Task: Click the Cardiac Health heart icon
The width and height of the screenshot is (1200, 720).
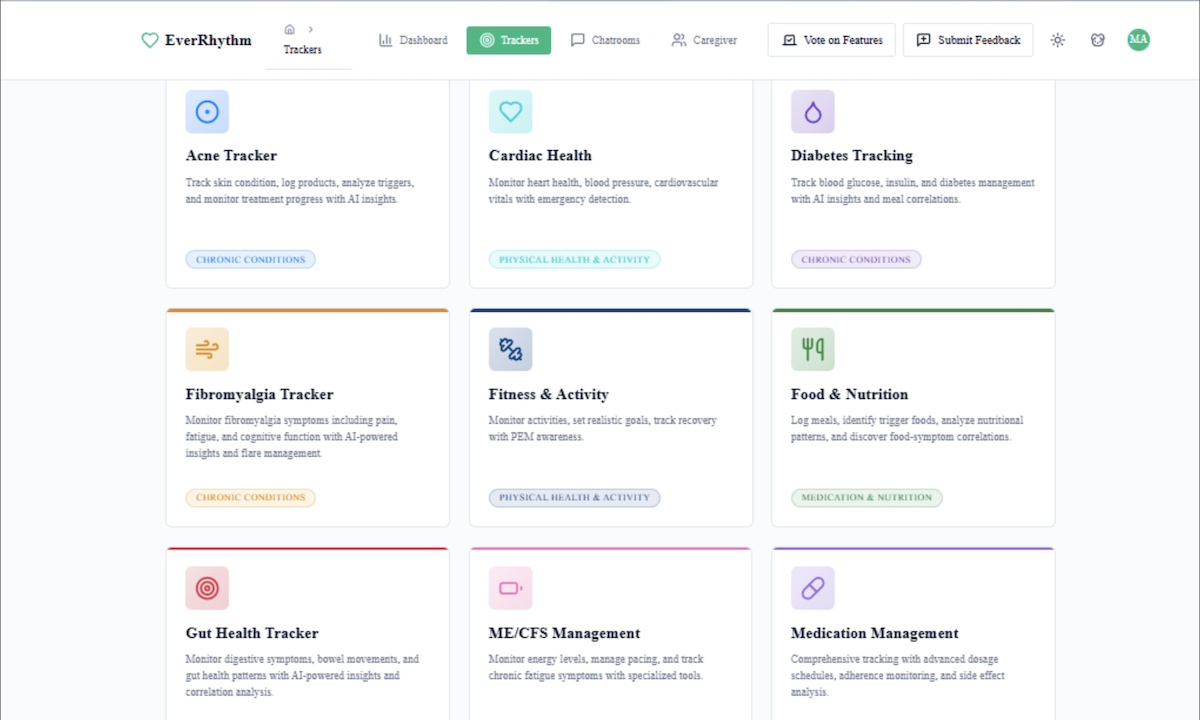Action: click(510, 112)
